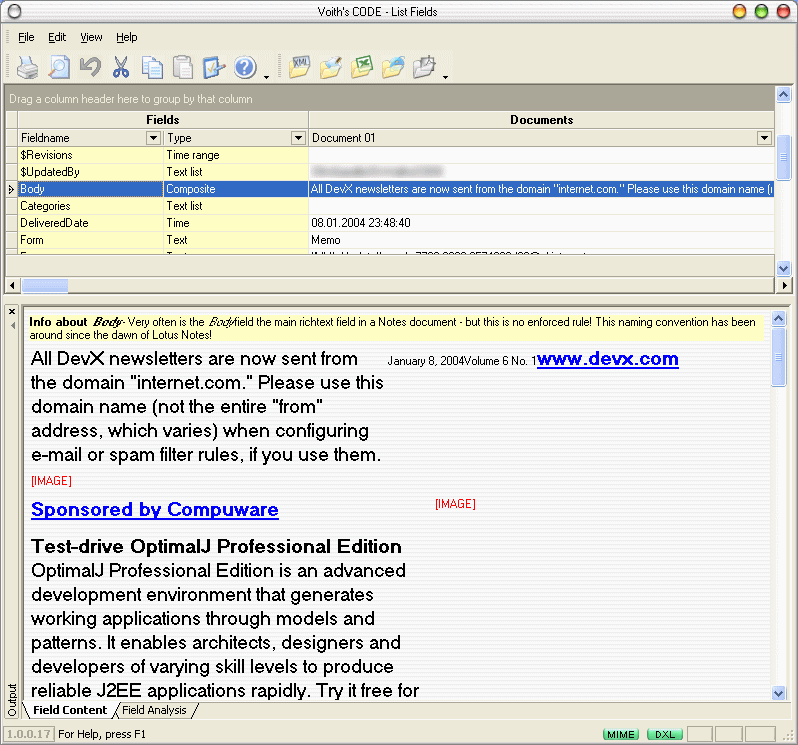This screenshot has width=798, height=745.
Task: Click the Copy documents icon
Action: pyautogui.click(x=152, y=67)
